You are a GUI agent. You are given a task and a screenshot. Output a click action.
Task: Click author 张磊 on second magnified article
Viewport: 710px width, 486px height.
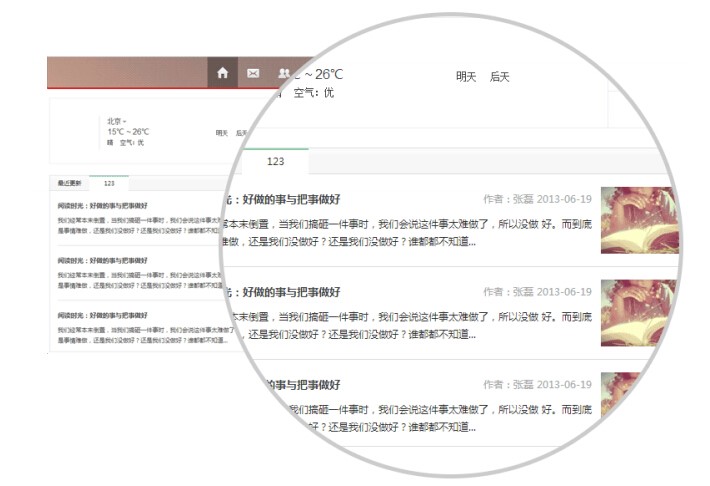(x=523, y=292)
